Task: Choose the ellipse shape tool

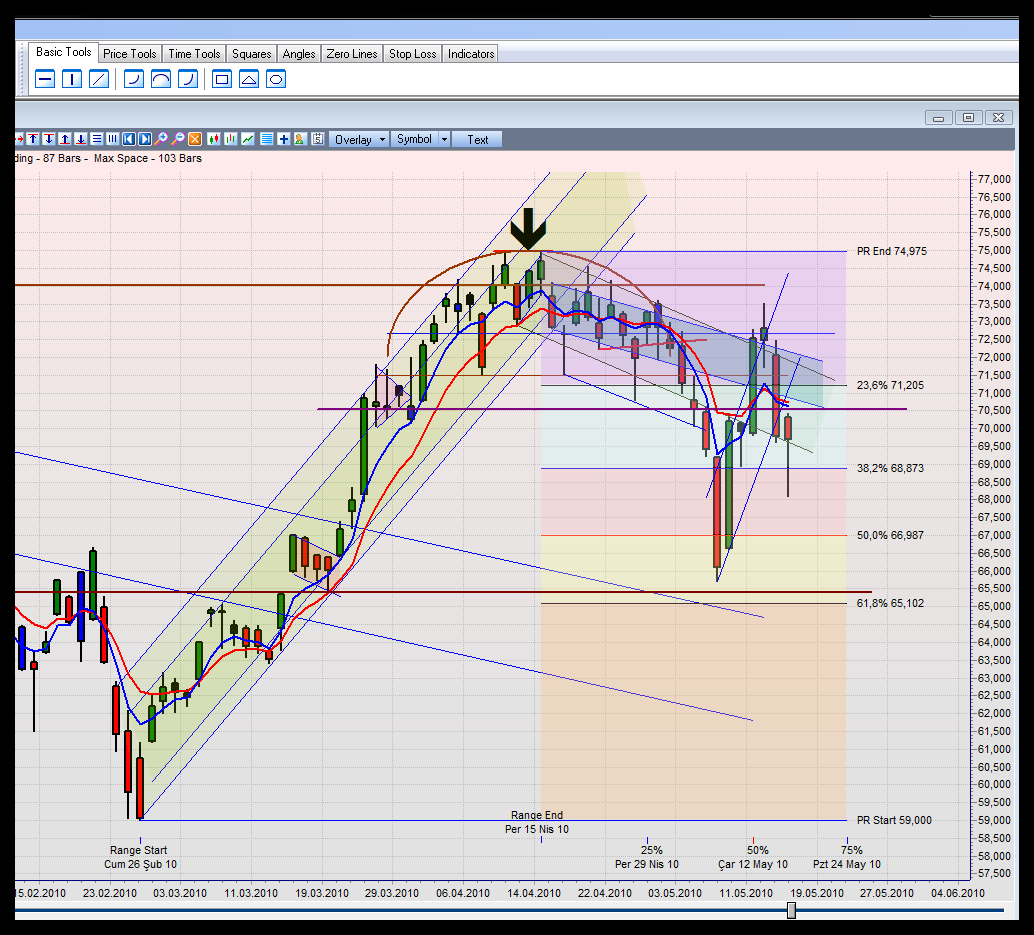Action: click(276, 80)
